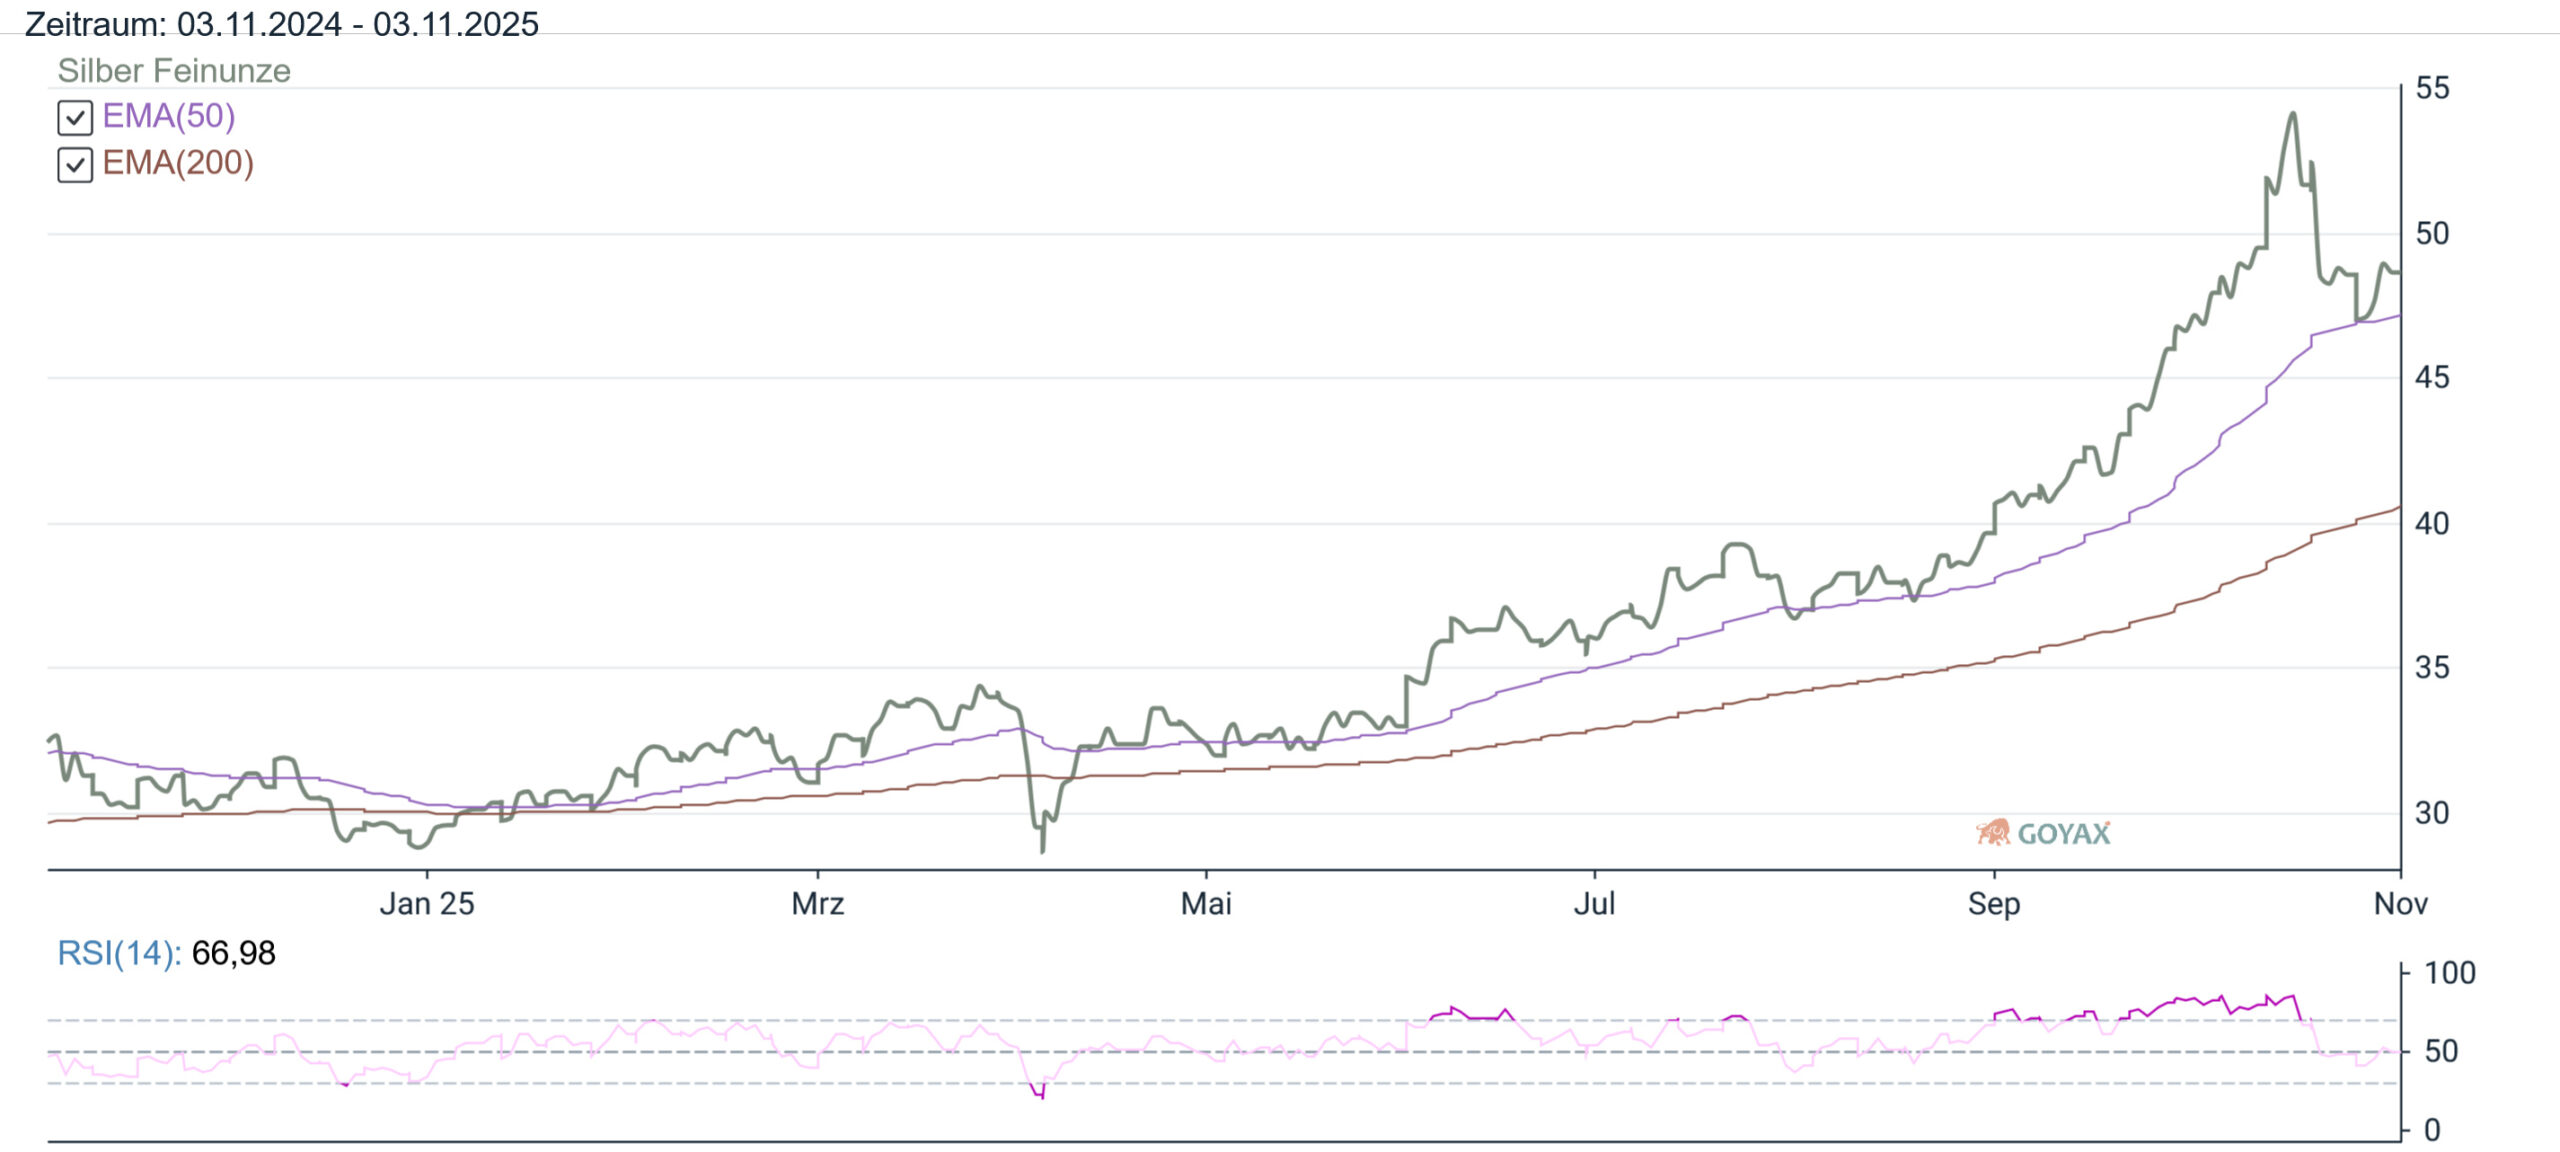2560x1152 pixels.
Task: Click the Mrz axis label
Action: tap(818, 904)
